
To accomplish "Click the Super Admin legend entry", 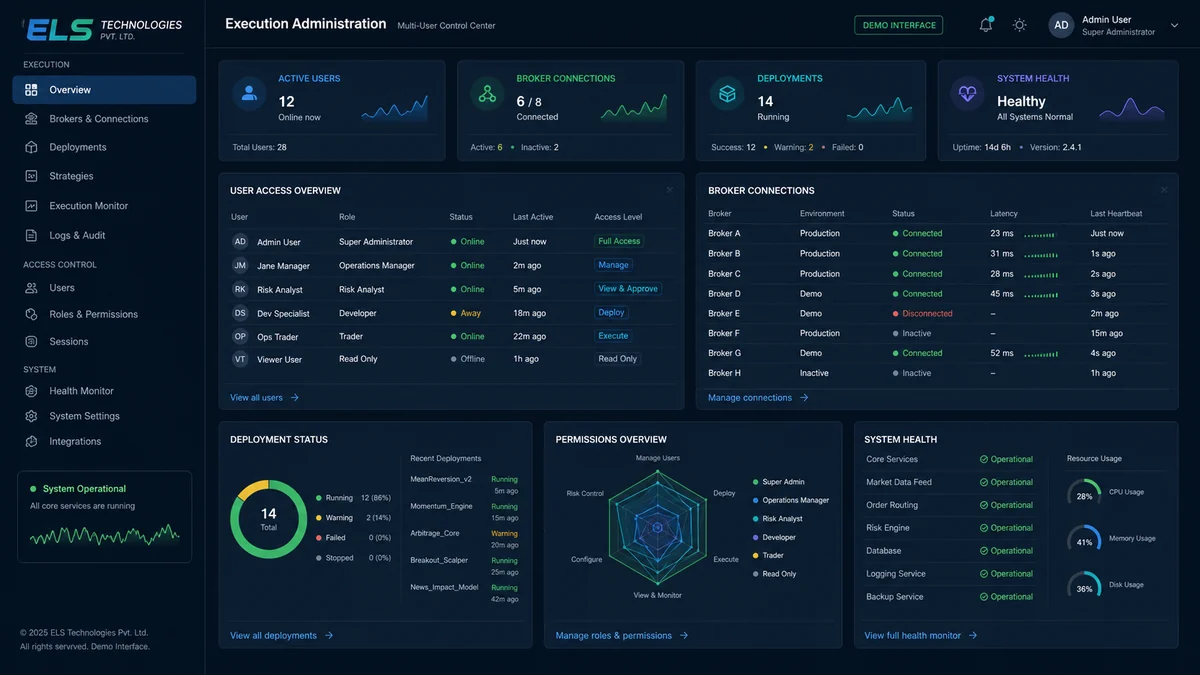I will (778, 482).
